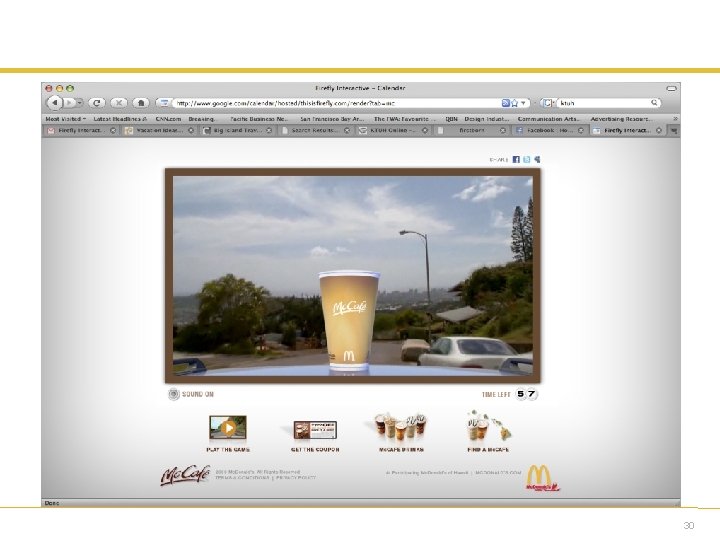Click into the search field containing 'ktuh'
The width and height of the screenshot is (720, 540).
pyautogui.click(x=603, y=103)
